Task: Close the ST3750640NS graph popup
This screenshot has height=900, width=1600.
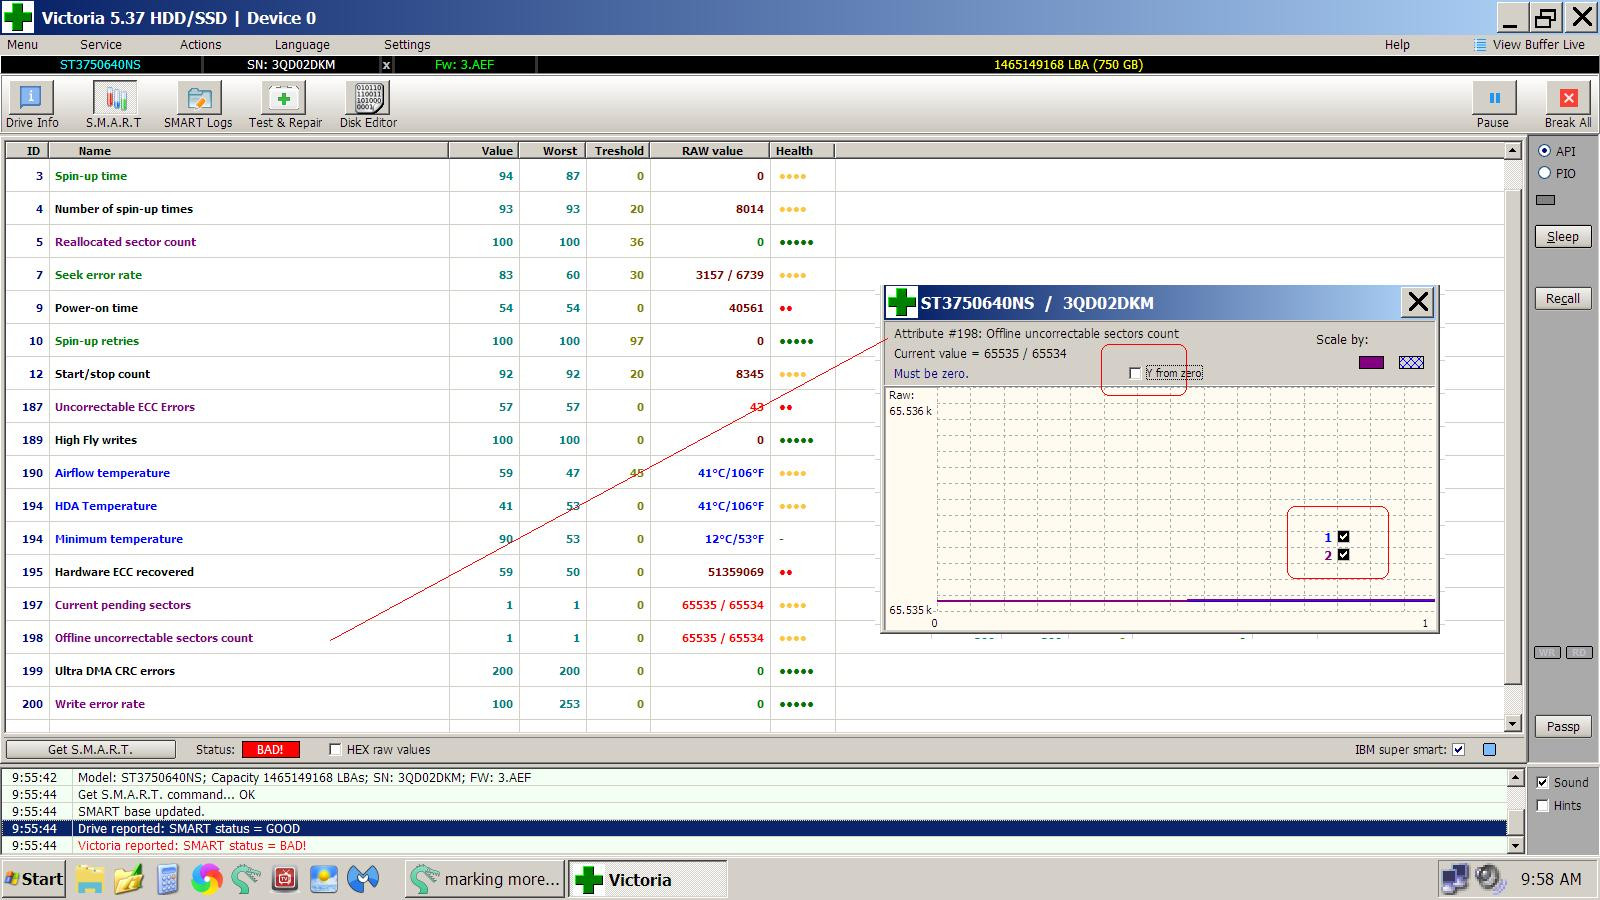Action: (x=1418, y=302)
